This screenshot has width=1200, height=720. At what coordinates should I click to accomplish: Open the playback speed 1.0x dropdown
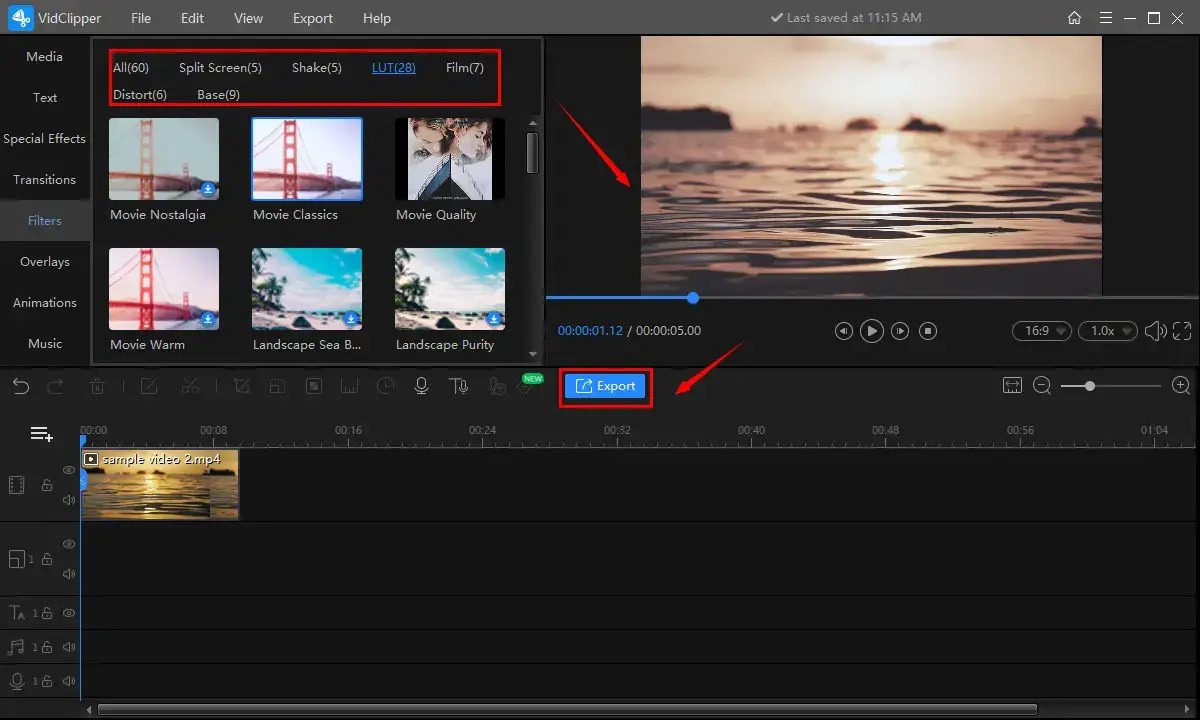[x=1107, y=330]
